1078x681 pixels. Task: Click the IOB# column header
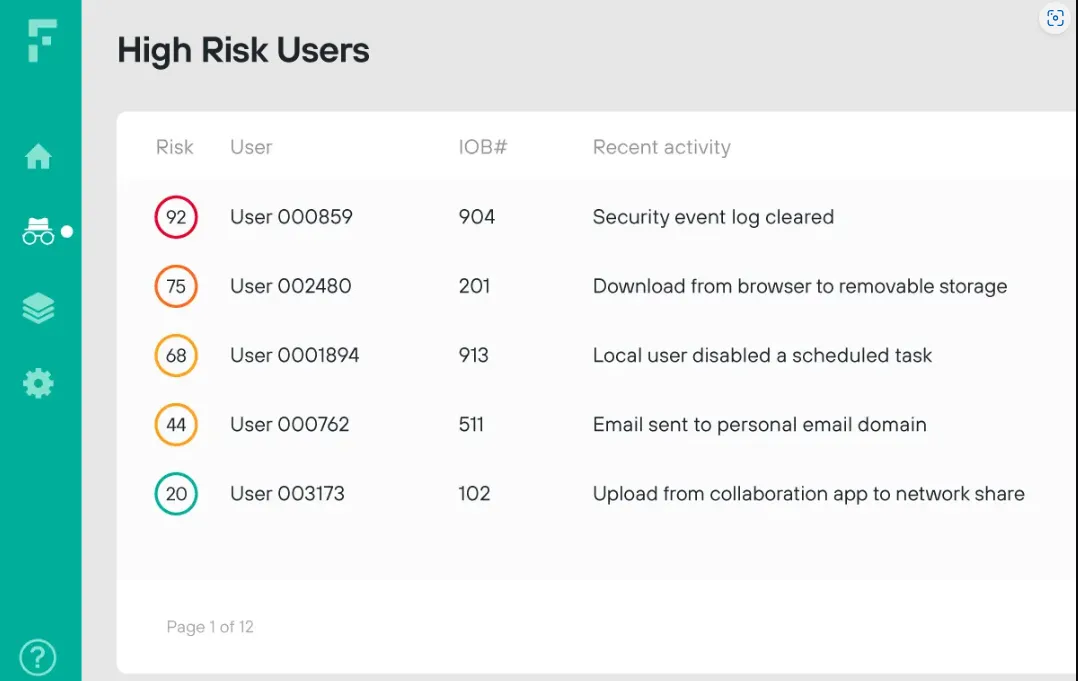pos(483,147)
